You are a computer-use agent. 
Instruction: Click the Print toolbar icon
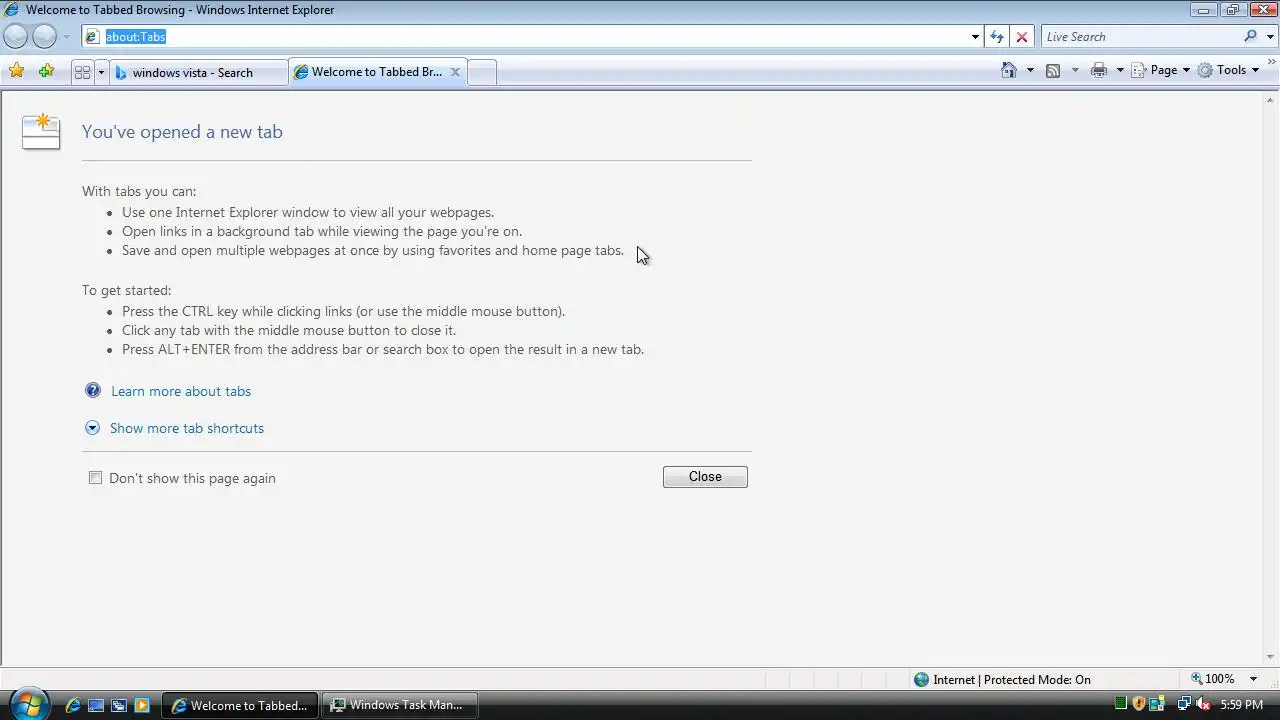[1099, 70]
